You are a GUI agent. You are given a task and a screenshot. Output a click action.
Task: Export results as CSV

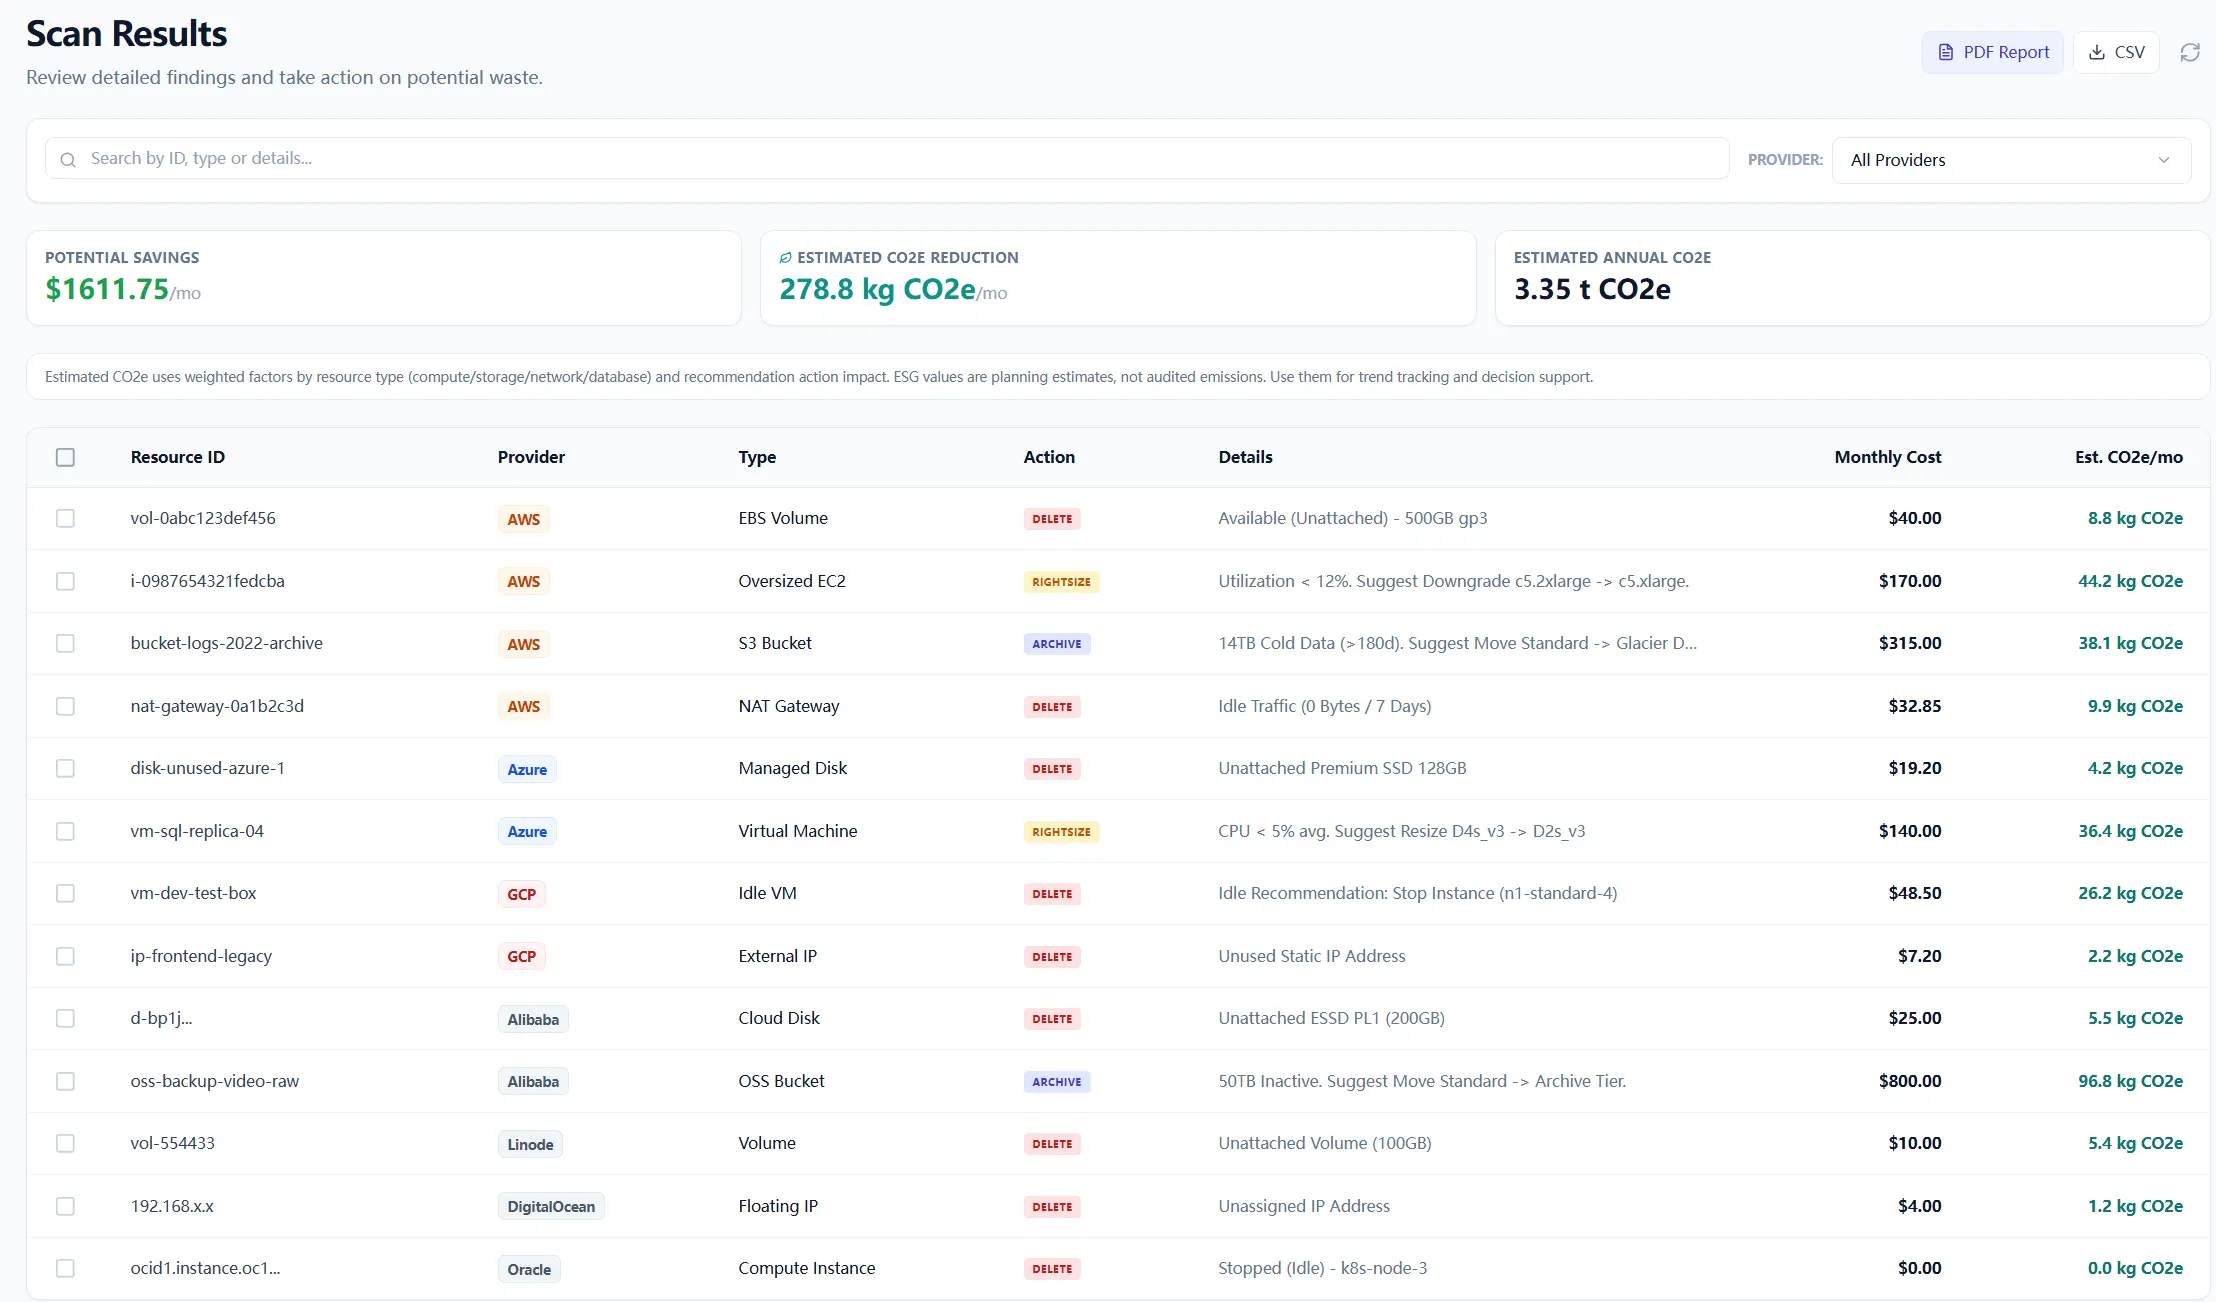click(x=2116, y=52)
